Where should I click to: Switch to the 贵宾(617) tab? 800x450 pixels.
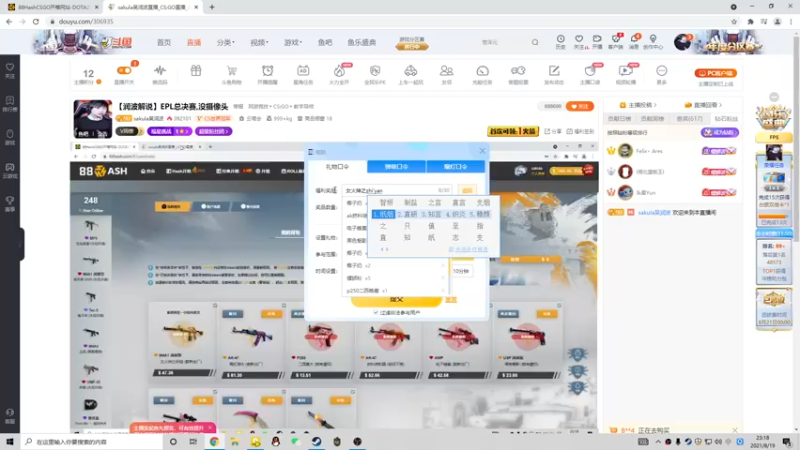pos(689,118)
